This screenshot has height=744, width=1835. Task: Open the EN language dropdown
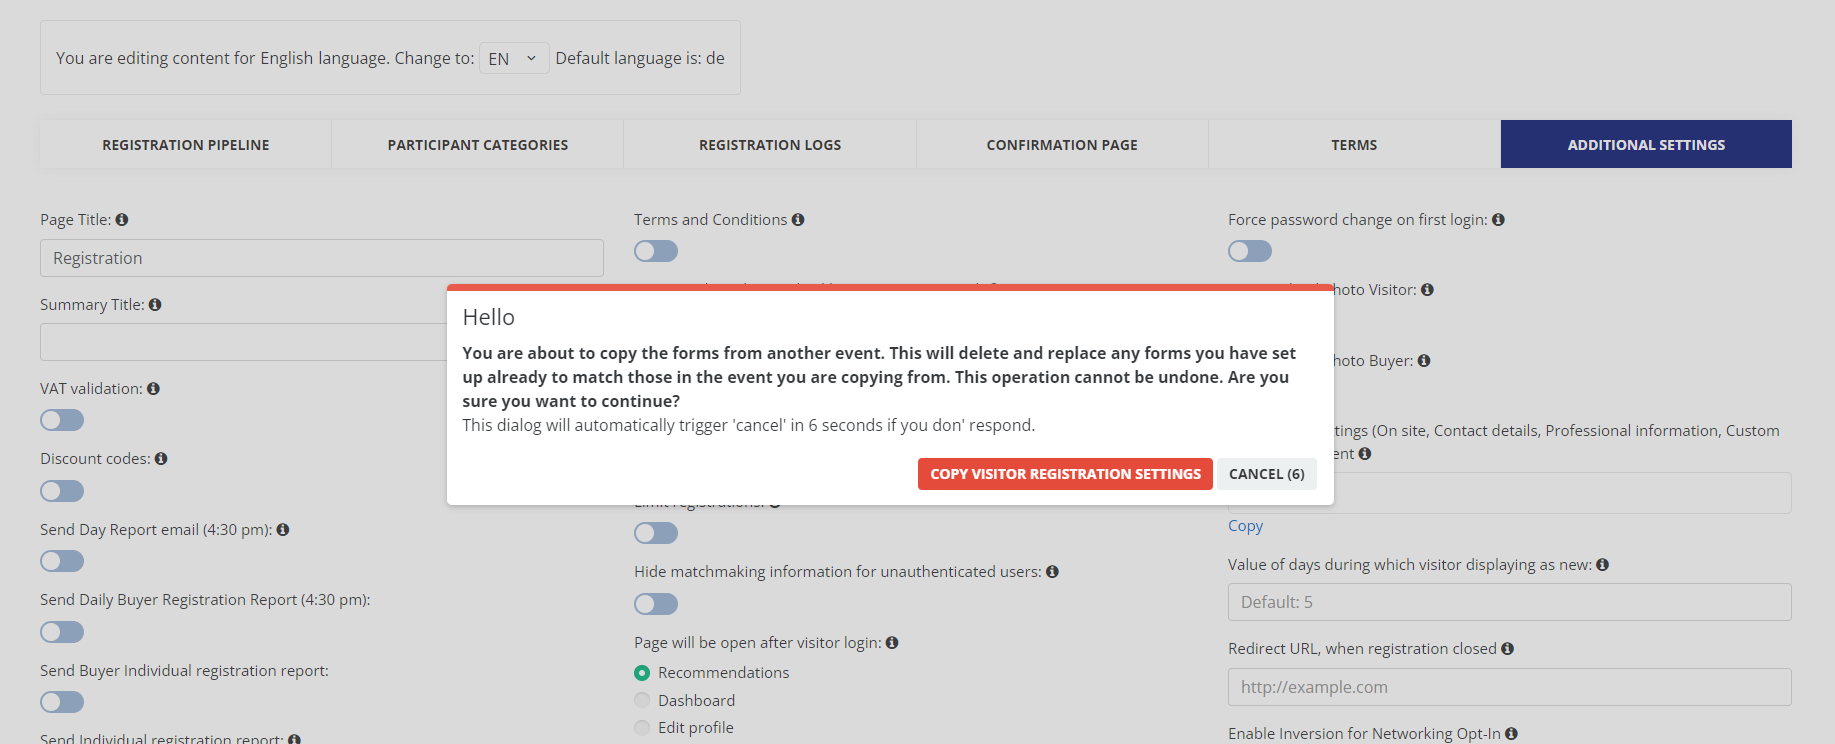click(x=513, y=59)
